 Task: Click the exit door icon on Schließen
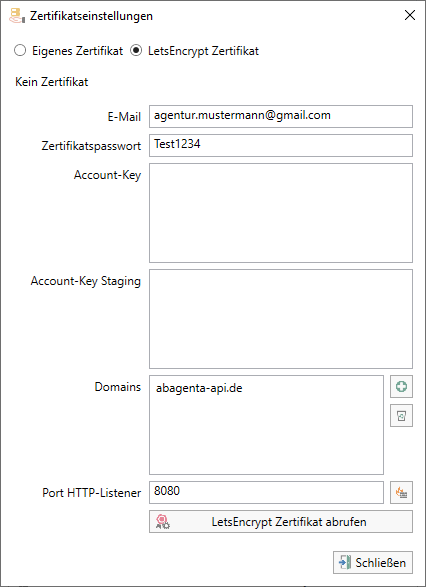345,562
